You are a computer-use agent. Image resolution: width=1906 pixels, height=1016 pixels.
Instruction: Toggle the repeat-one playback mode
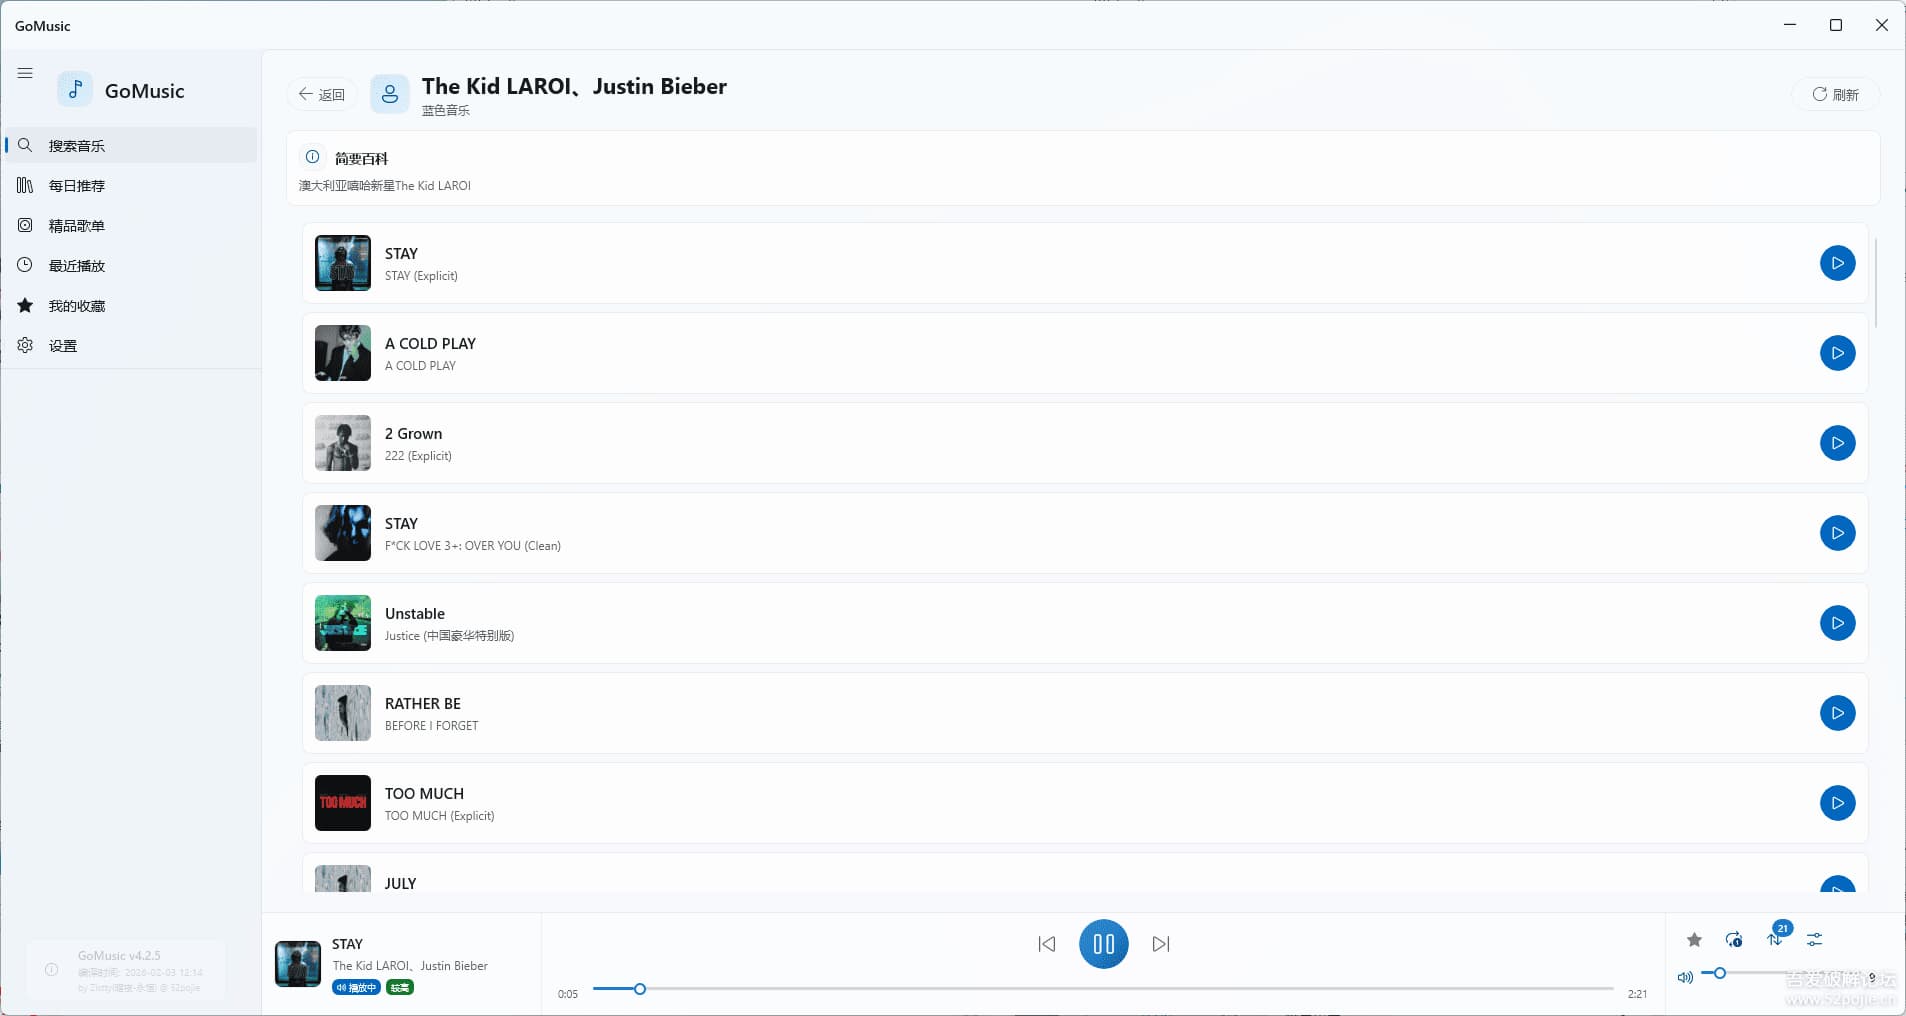click(x=1734, y=940)
